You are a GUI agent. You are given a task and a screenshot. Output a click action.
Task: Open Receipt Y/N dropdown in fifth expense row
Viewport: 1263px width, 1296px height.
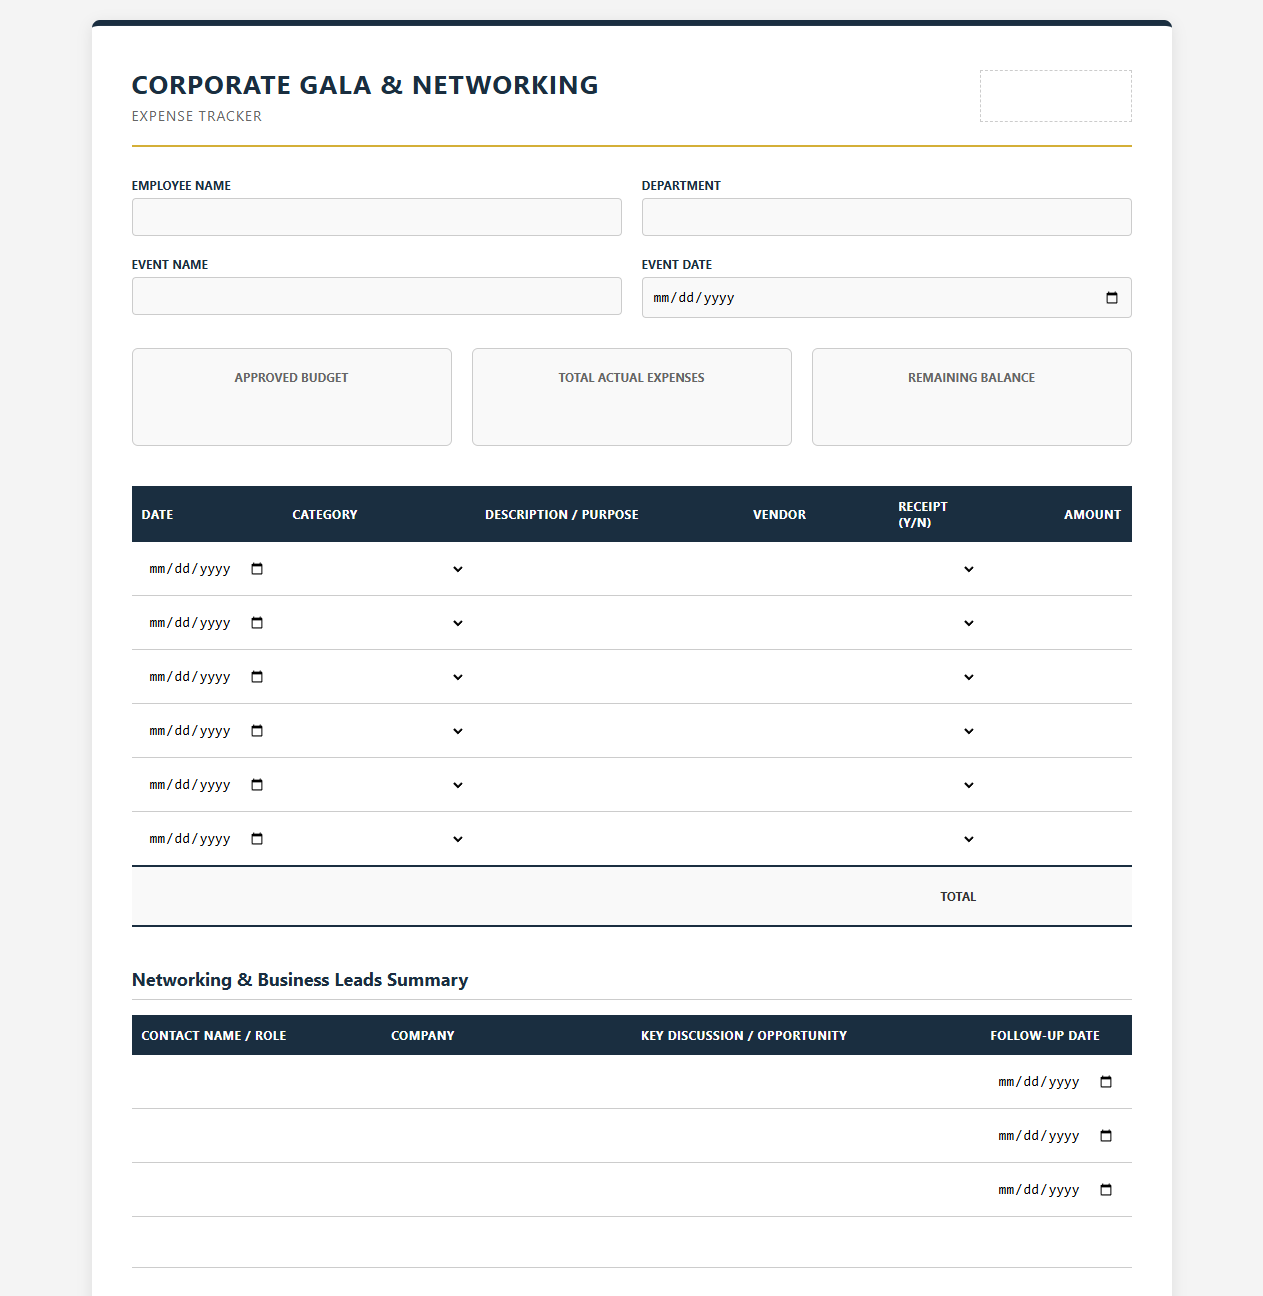(x=937, y=785)
